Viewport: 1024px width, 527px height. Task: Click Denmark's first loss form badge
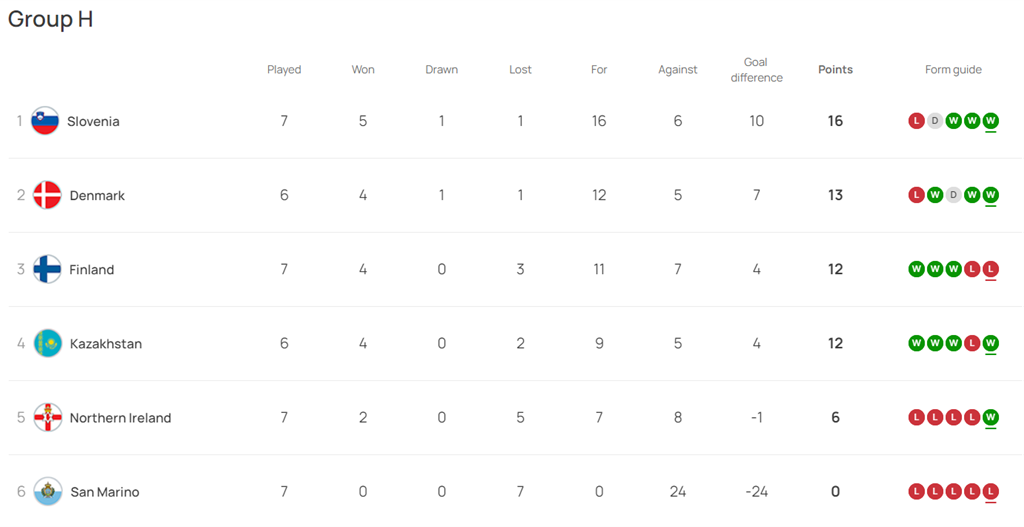tap(916, 195)
